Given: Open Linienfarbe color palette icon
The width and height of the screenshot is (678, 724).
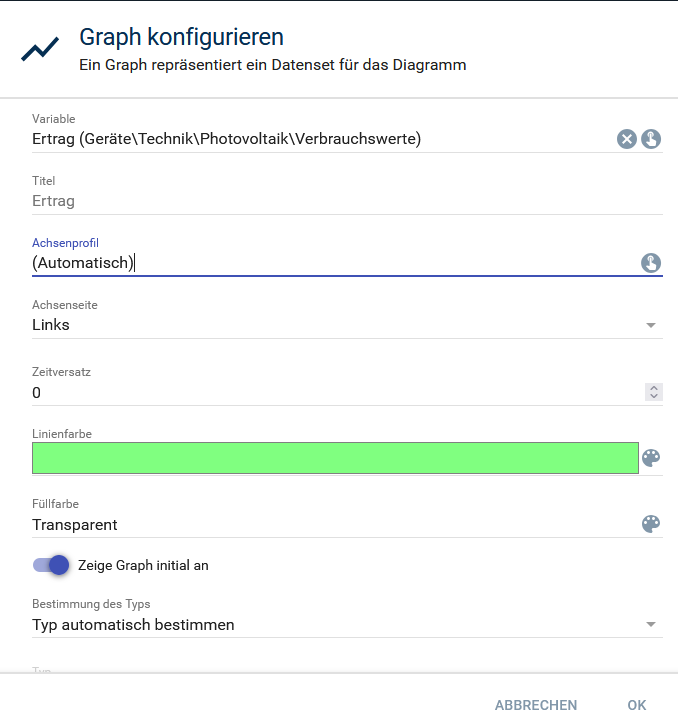Looking at the screenshot, I should click(651, 458).
